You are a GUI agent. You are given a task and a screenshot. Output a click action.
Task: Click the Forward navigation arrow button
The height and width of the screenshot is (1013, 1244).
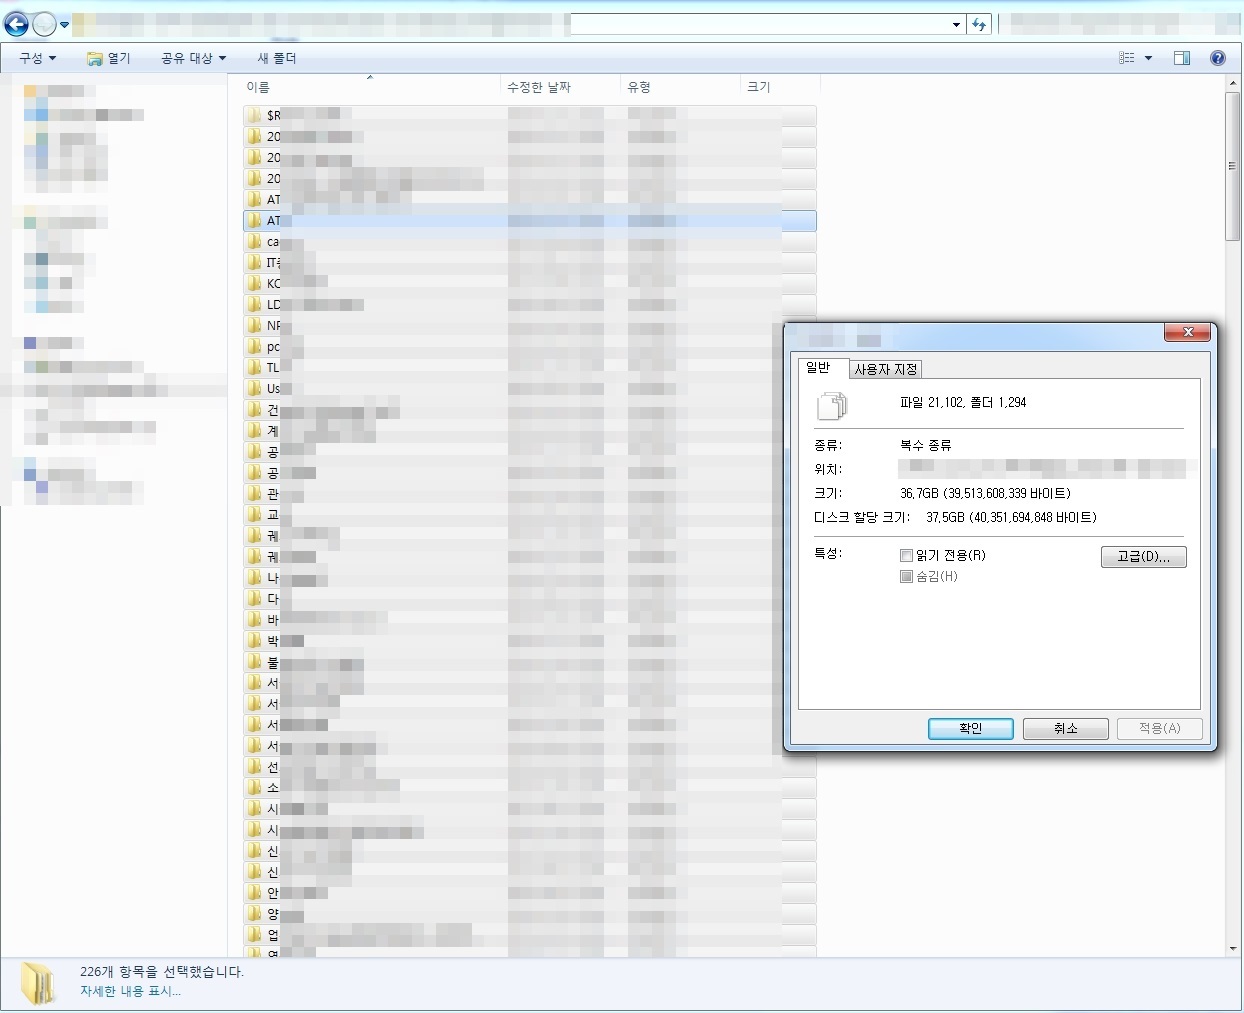coord(44,24)
